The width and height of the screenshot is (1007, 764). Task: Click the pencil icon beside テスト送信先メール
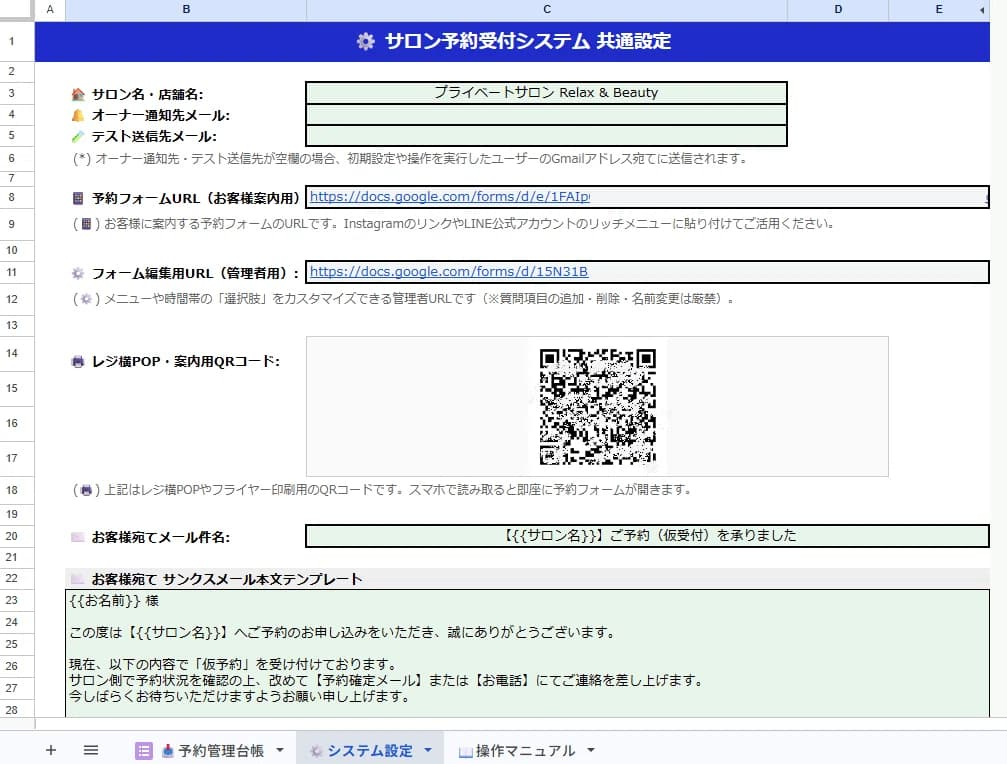coord(78,136)
